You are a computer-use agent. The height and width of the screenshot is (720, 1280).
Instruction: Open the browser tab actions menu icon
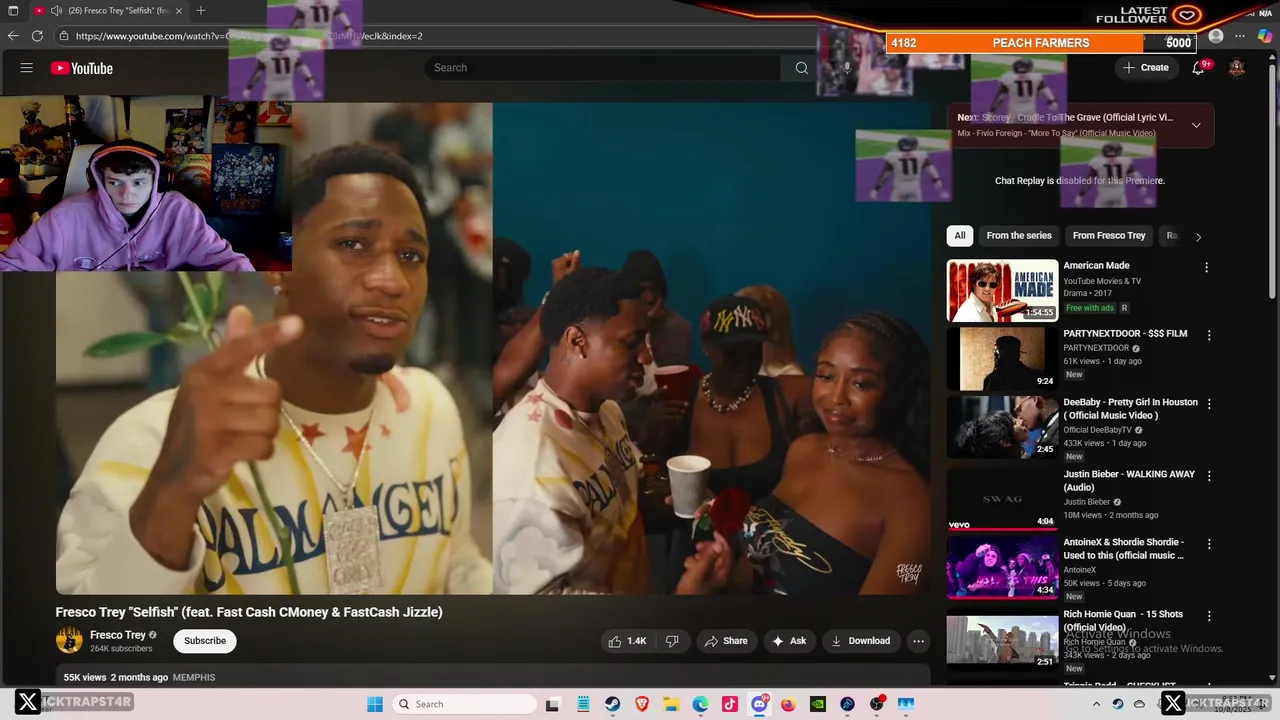pyautogui.click(x=13, y=11)
